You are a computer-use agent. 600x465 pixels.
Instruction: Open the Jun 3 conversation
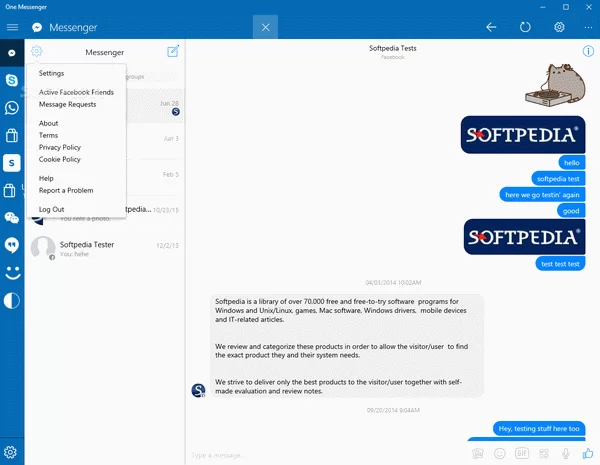(x=155, y=141)
